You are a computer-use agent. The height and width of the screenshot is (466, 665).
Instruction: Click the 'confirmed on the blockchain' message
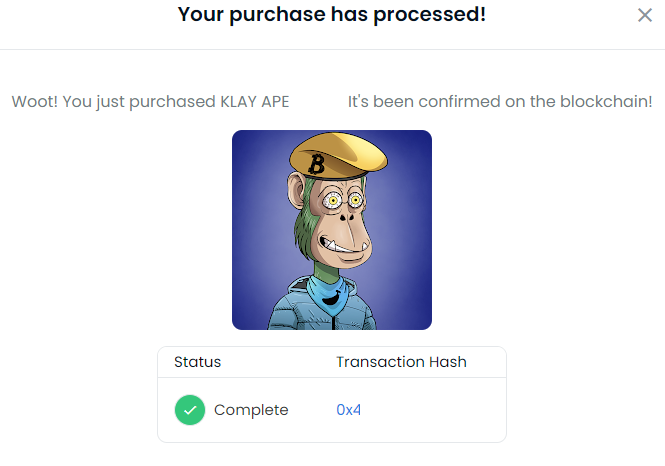coord(500,102)
